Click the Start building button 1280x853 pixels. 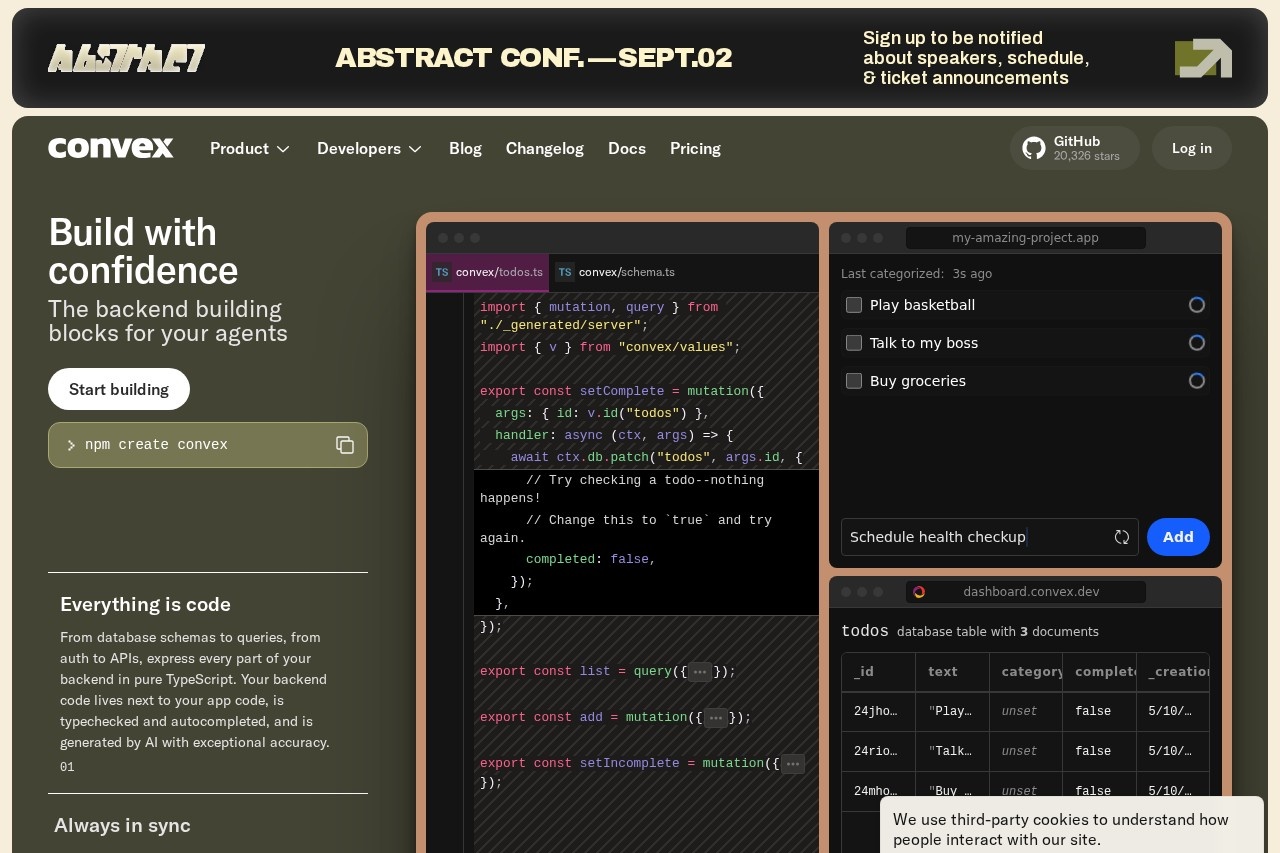click(x=119, y=389)
